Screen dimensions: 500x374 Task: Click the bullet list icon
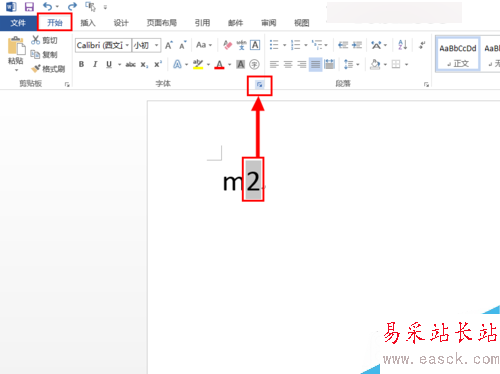(x=274, y=45)
